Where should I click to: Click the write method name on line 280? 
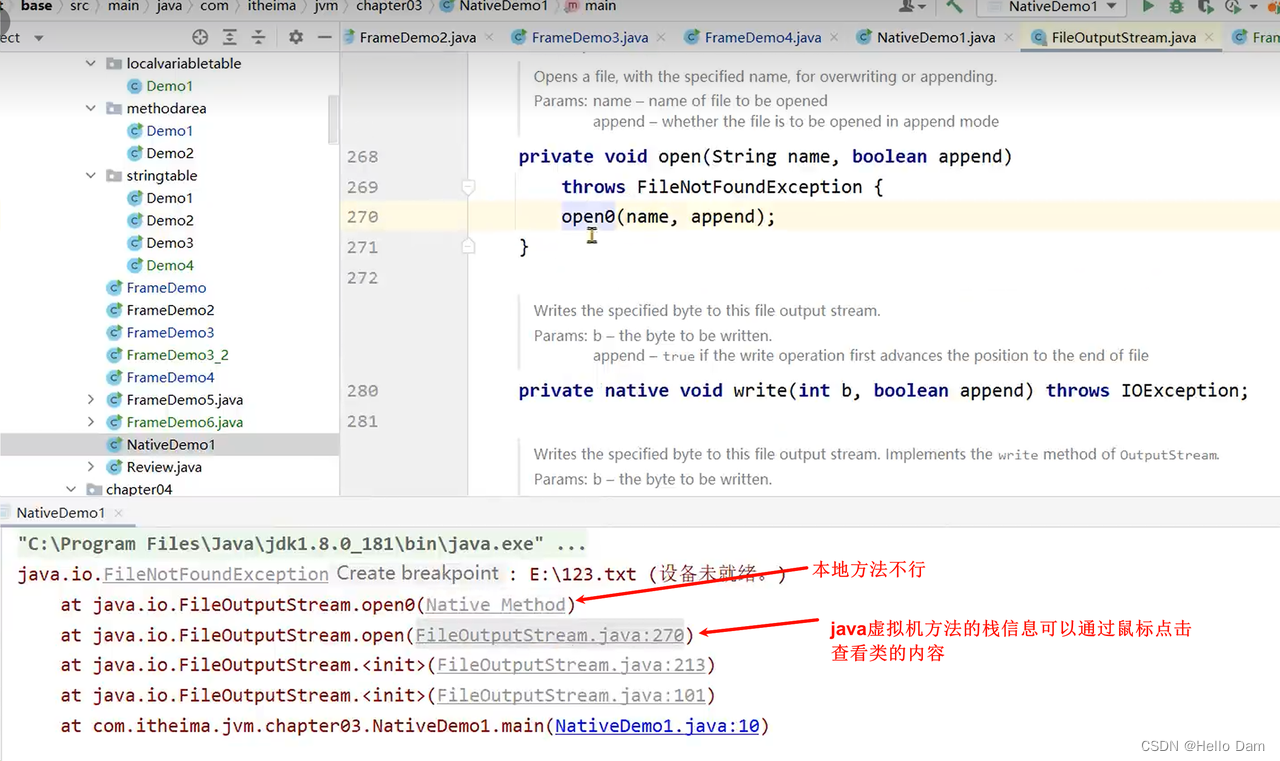[x=760, y=391]
